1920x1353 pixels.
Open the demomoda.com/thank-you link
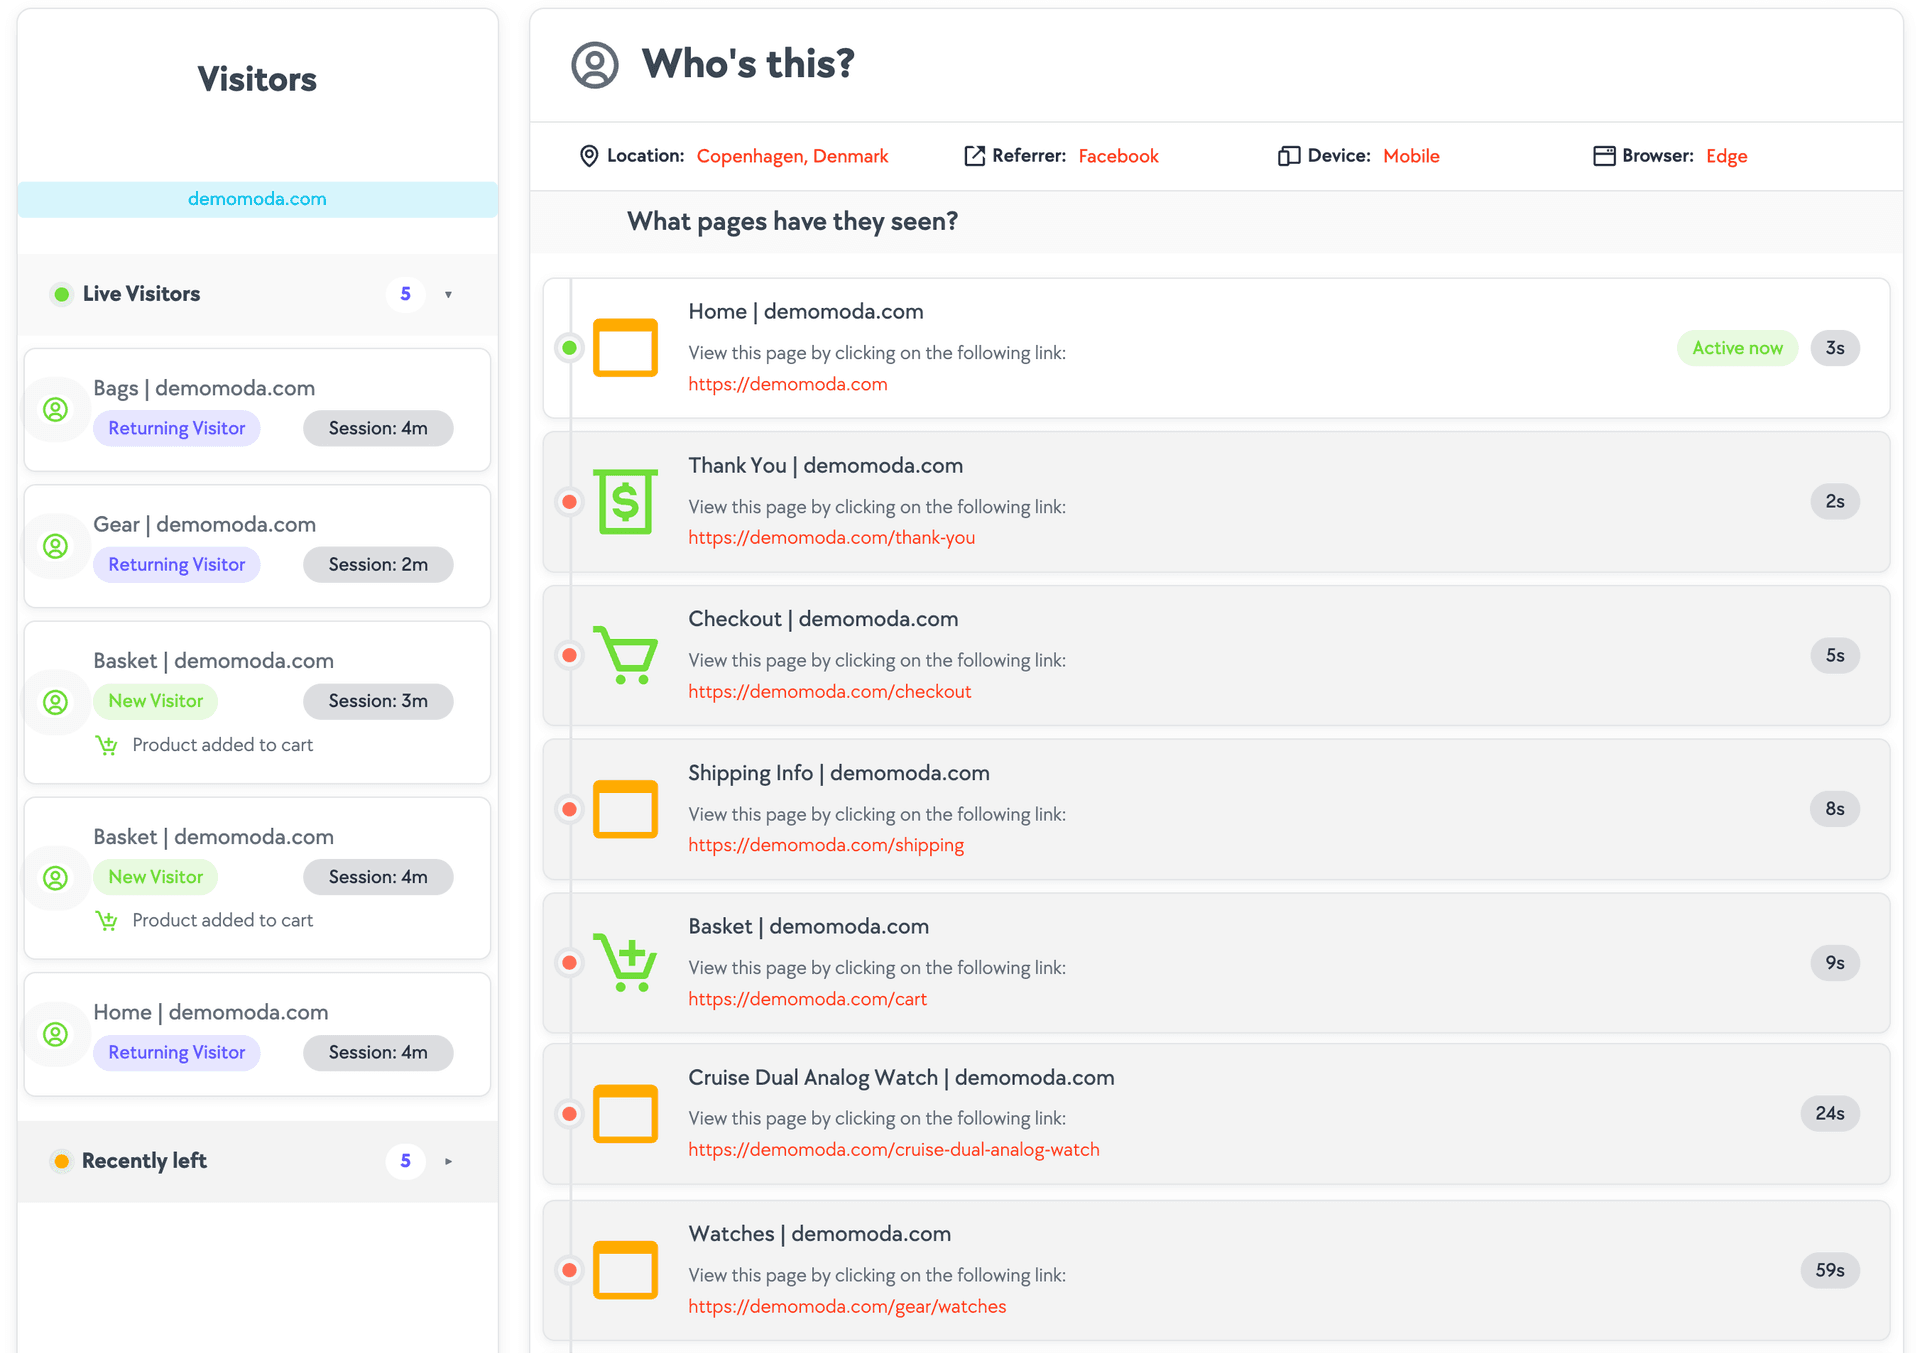point(831,538)
